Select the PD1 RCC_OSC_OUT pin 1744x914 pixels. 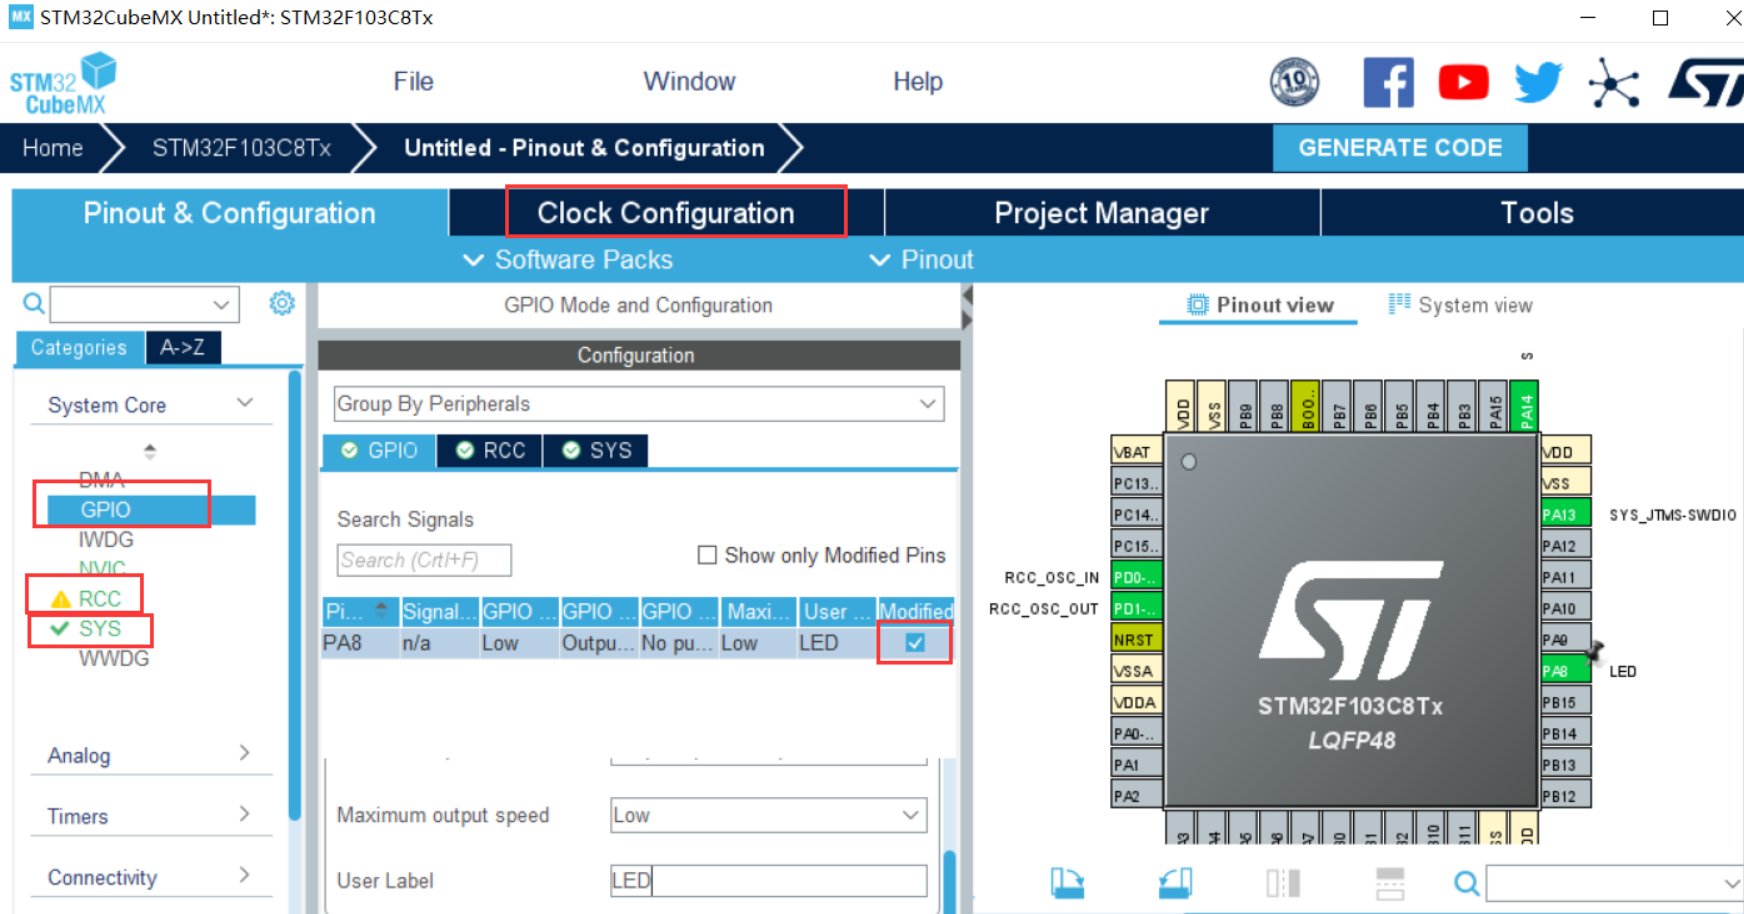tap(1136, 608)
